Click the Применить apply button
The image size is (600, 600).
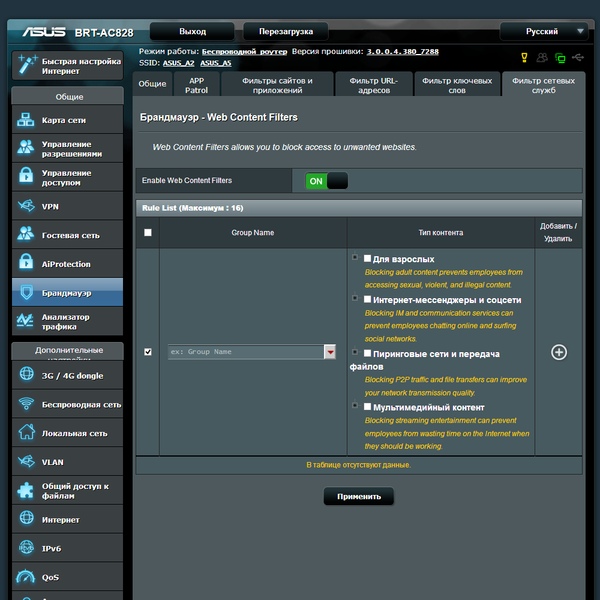[359, 496]
